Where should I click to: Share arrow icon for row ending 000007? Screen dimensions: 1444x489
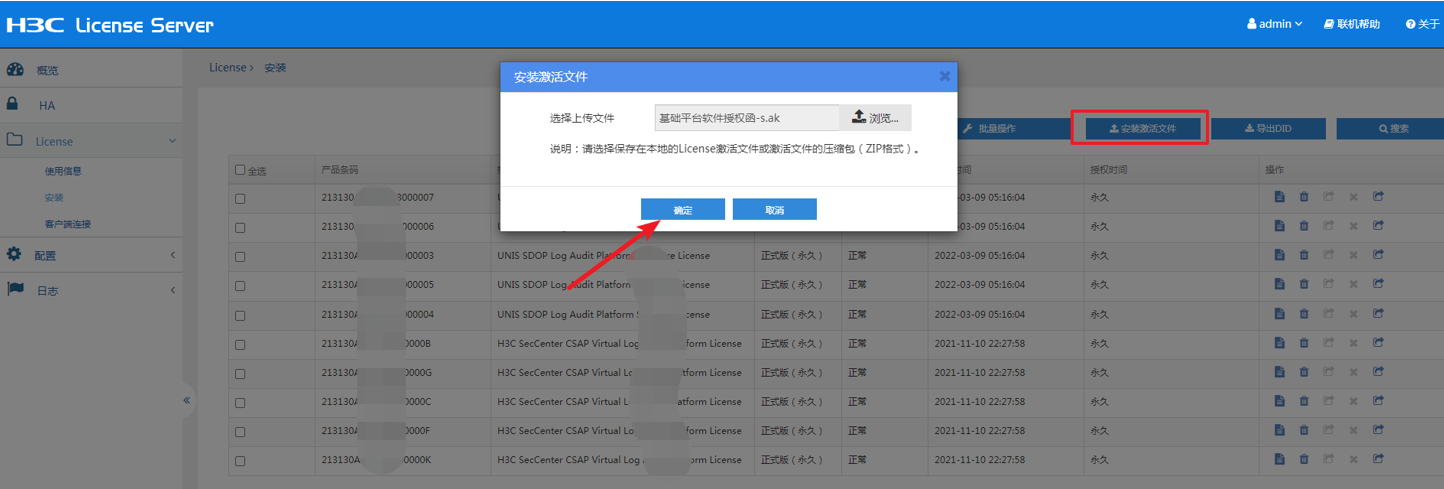pyautogui.click(x=1378, y=197)
